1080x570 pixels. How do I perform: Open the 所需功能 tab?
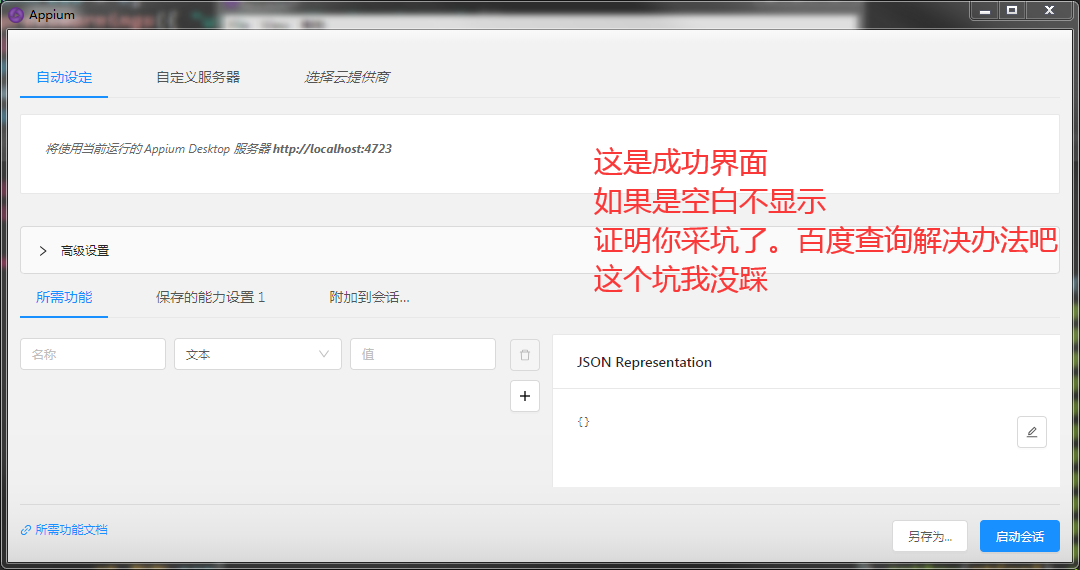click(64, 297)
